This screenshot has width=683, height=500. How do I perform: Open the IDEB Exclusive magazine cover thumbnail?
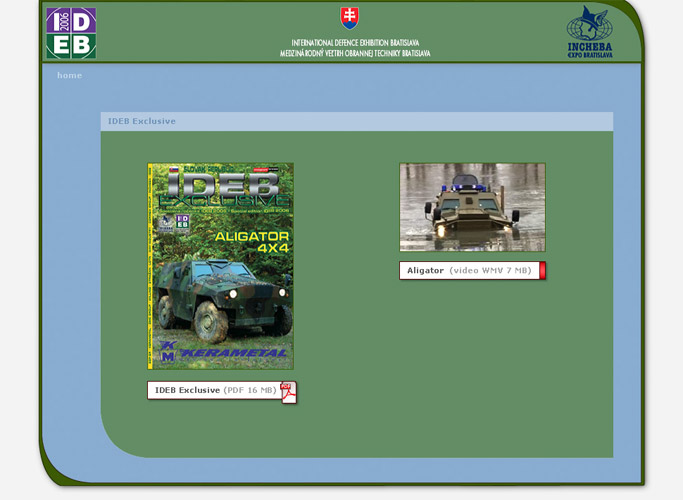(220, 266)
